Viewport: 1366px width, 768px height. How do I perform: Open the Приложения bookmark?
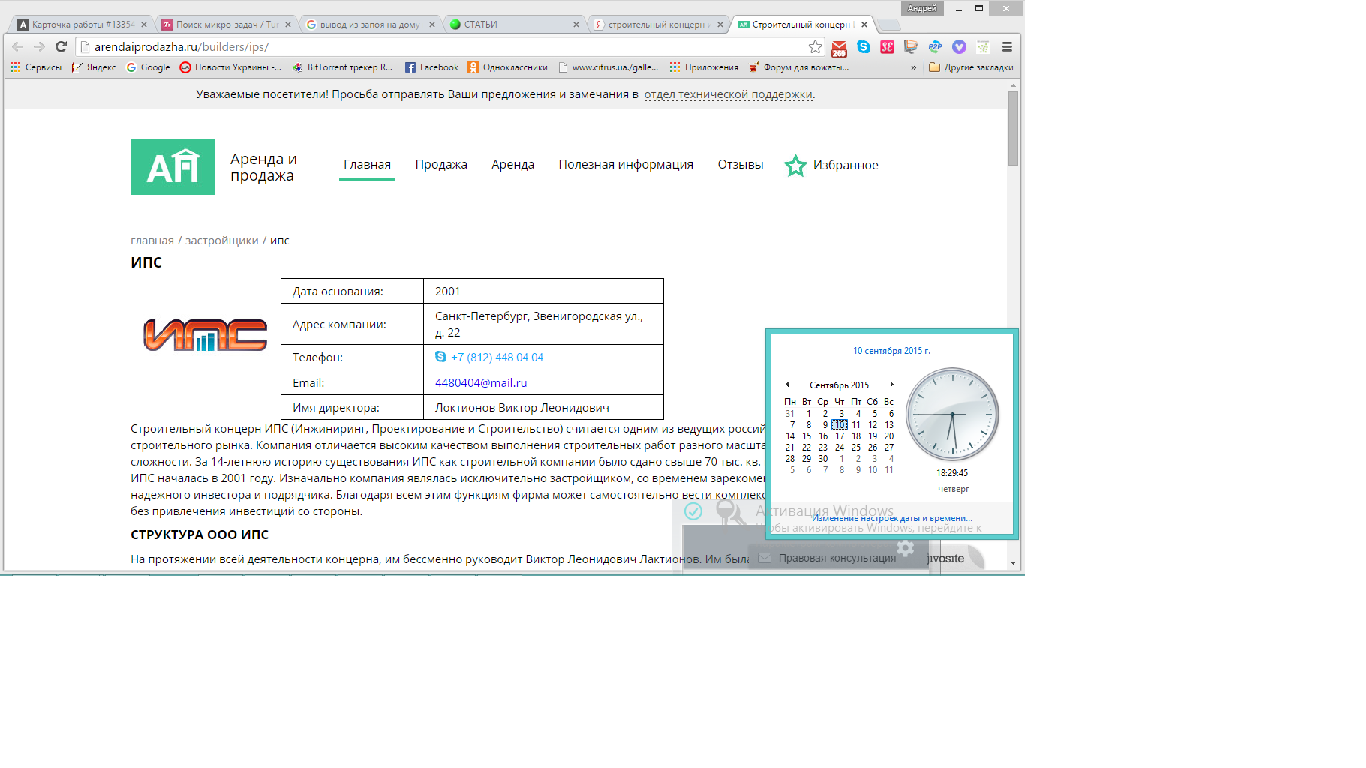click(704, 68)
